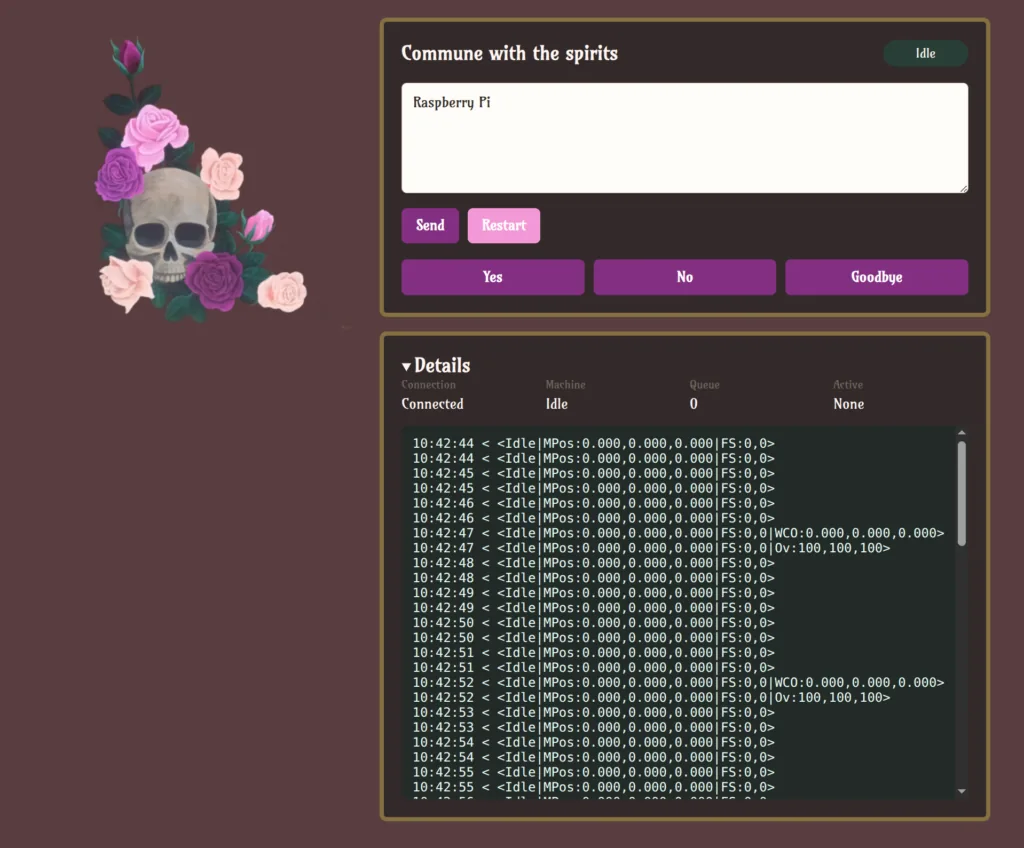This screenshot has height=848, width=1024.
Task: Choose the No response button
Action: 684,277
